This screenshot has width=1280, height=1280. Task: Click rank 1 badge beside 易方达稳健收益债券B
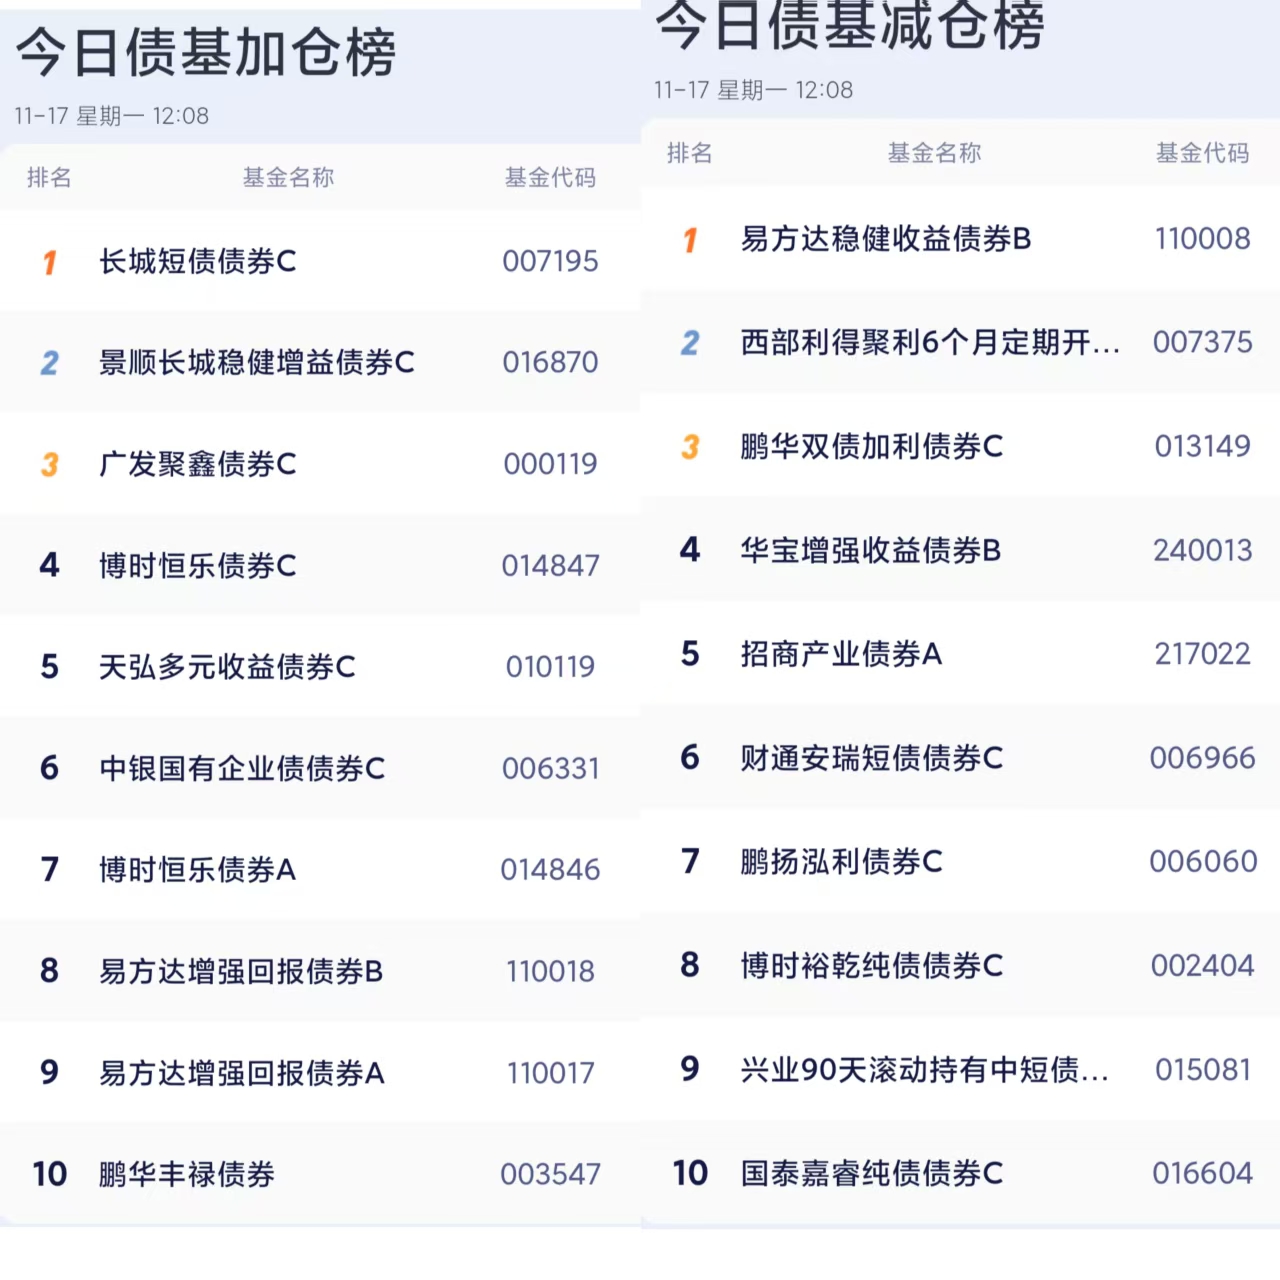pos(690,240)
